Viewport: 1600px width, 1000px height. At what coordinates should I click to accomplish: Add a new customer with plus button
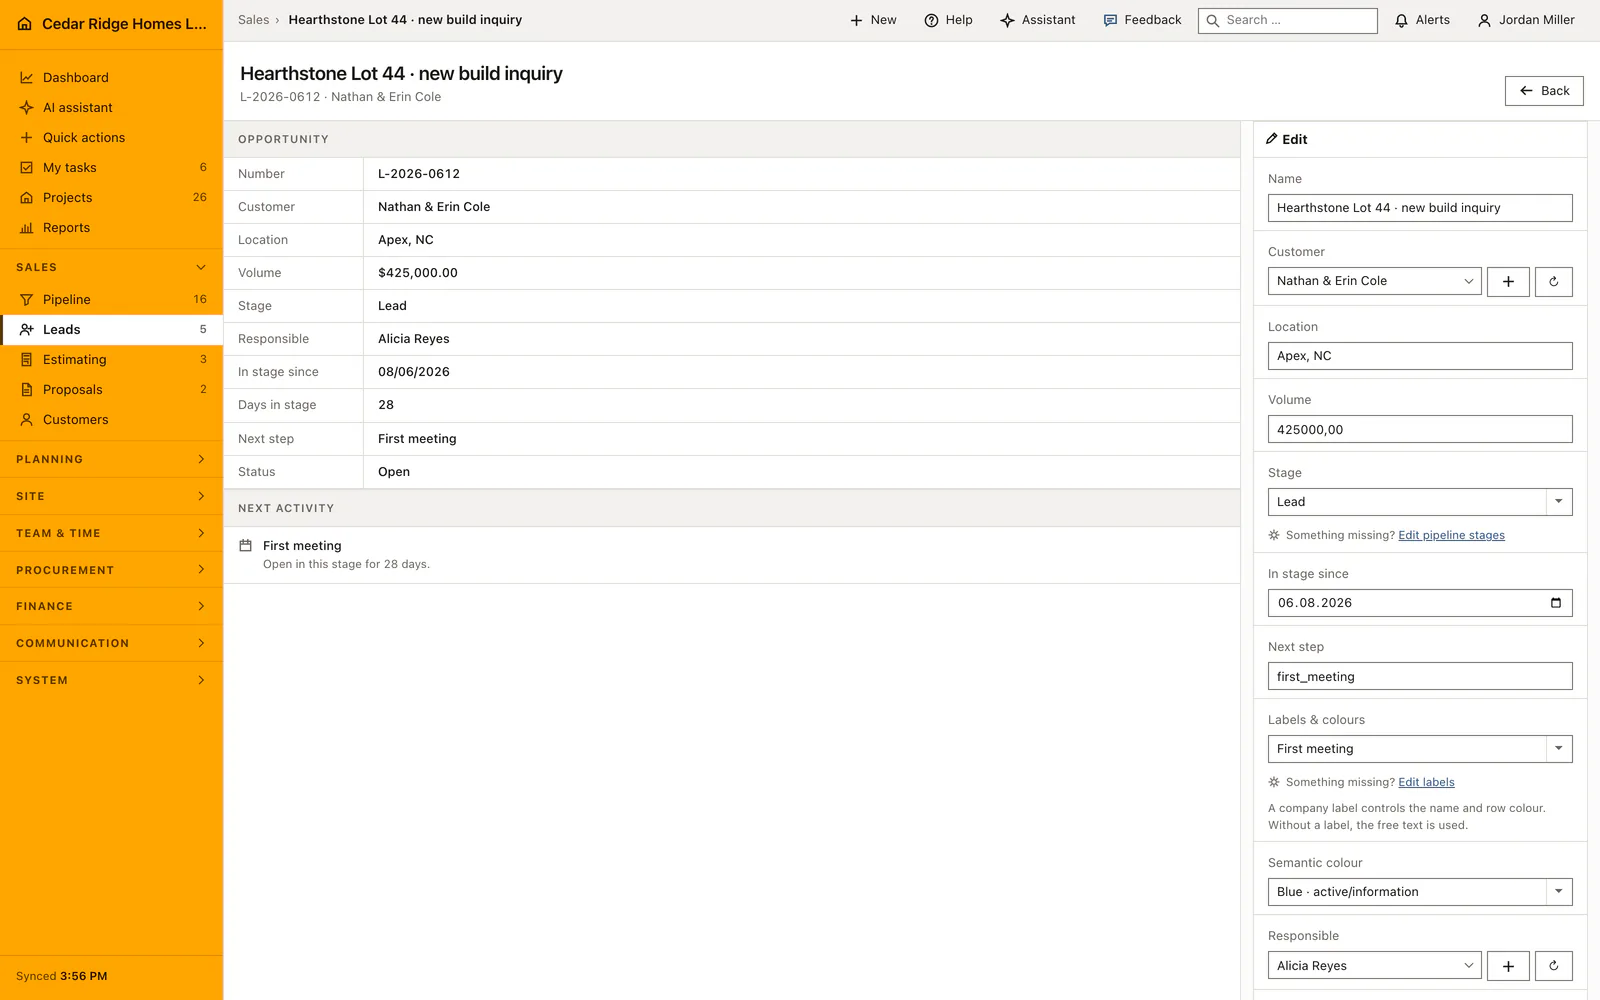click(x=1508, y=282)
